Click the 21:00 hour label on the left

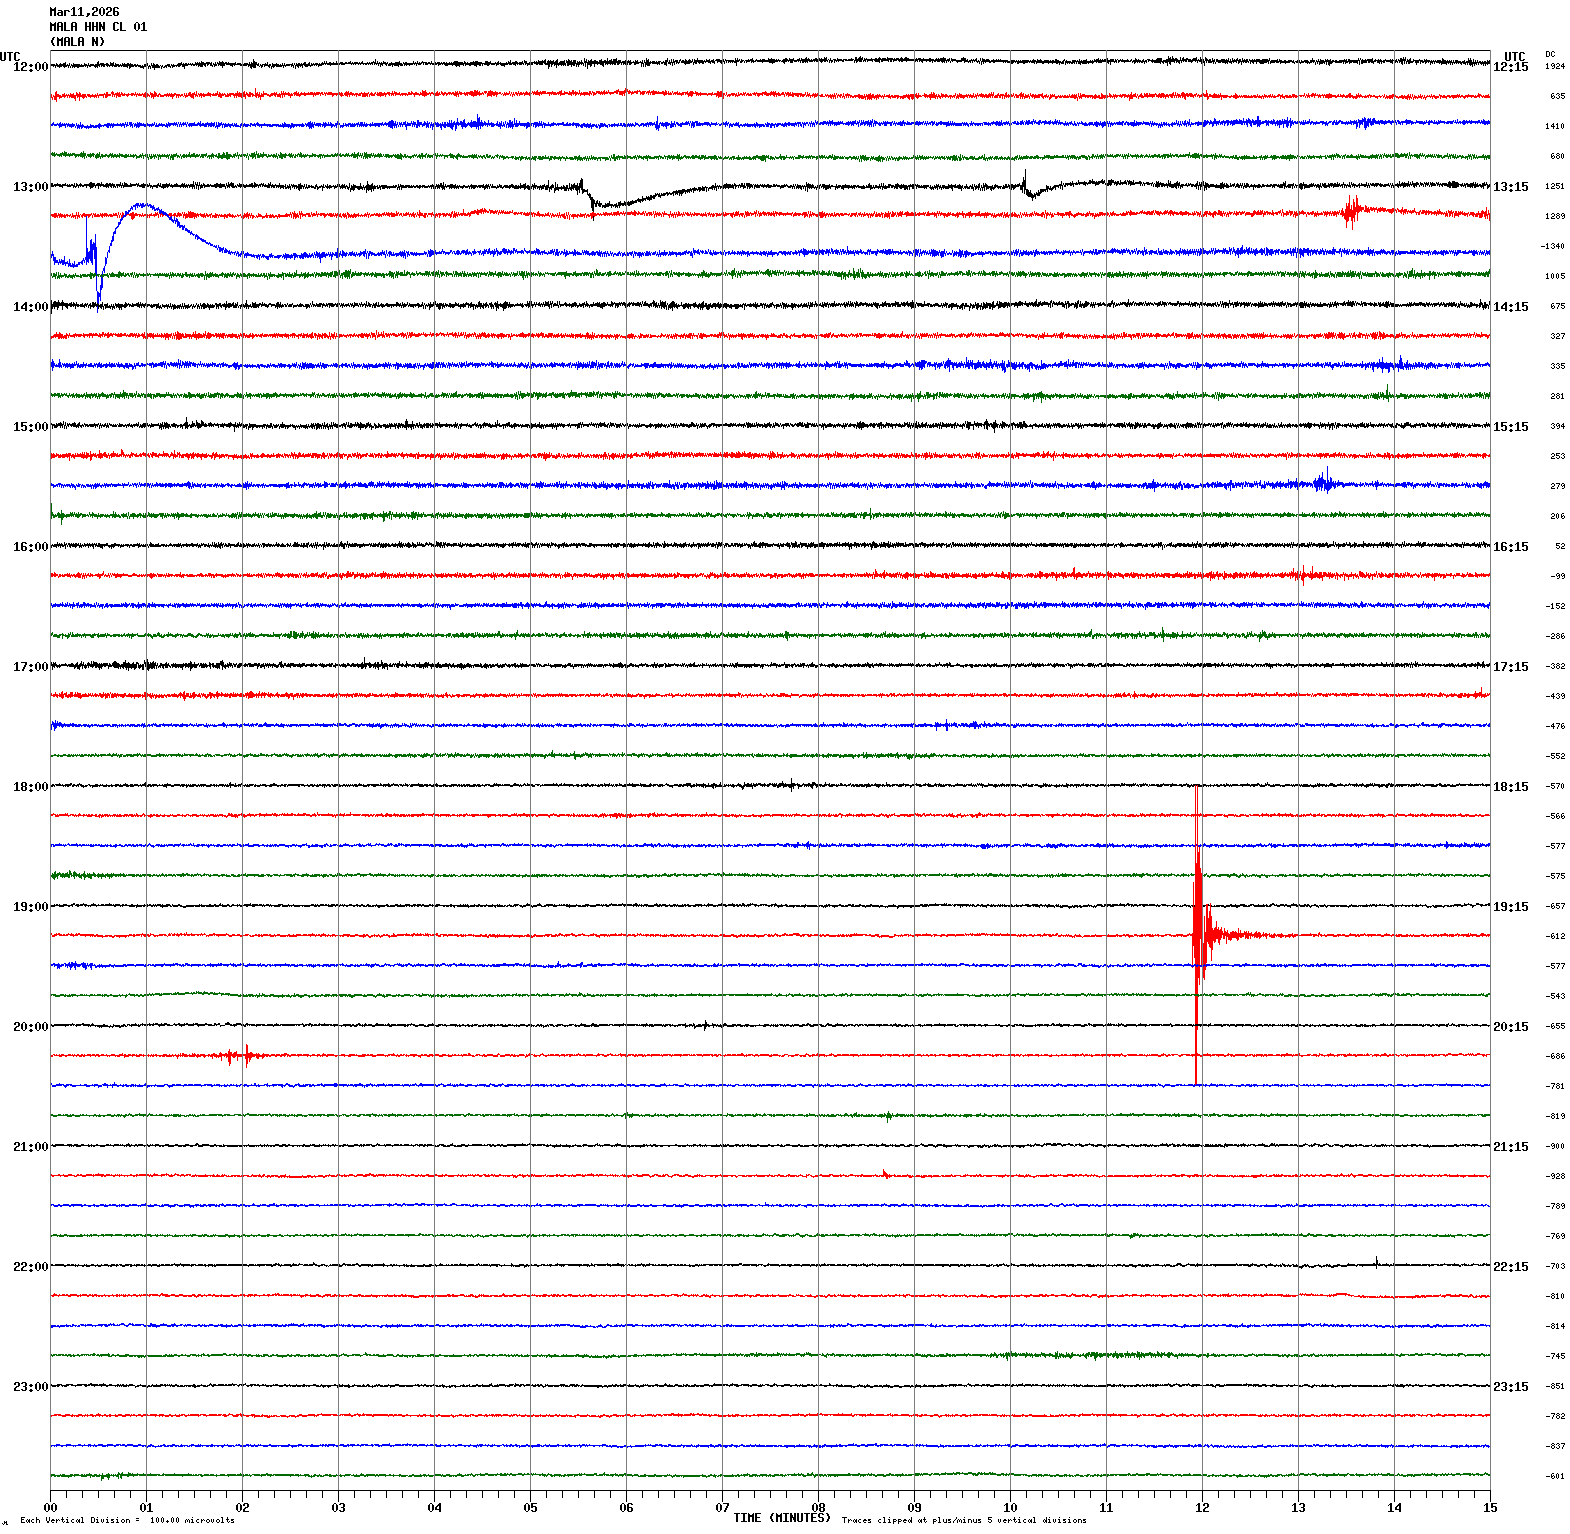[30, 1147]
